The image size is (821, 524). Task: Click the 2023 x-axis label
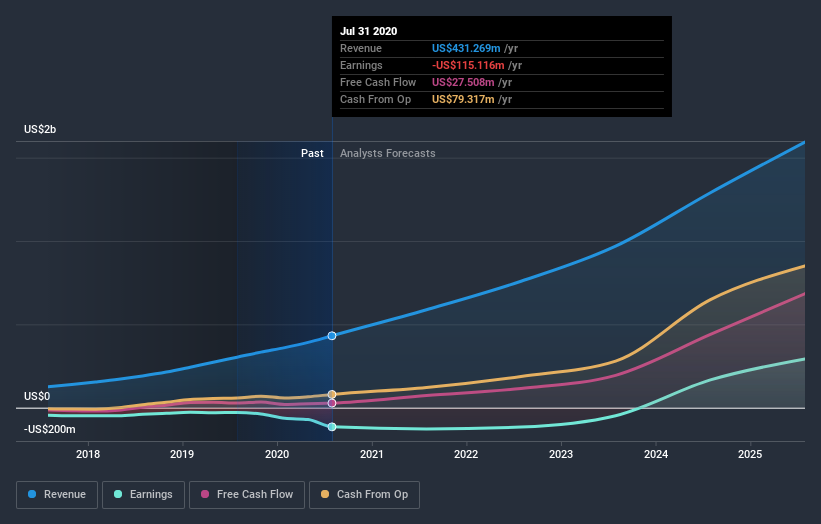click(561, 454)
